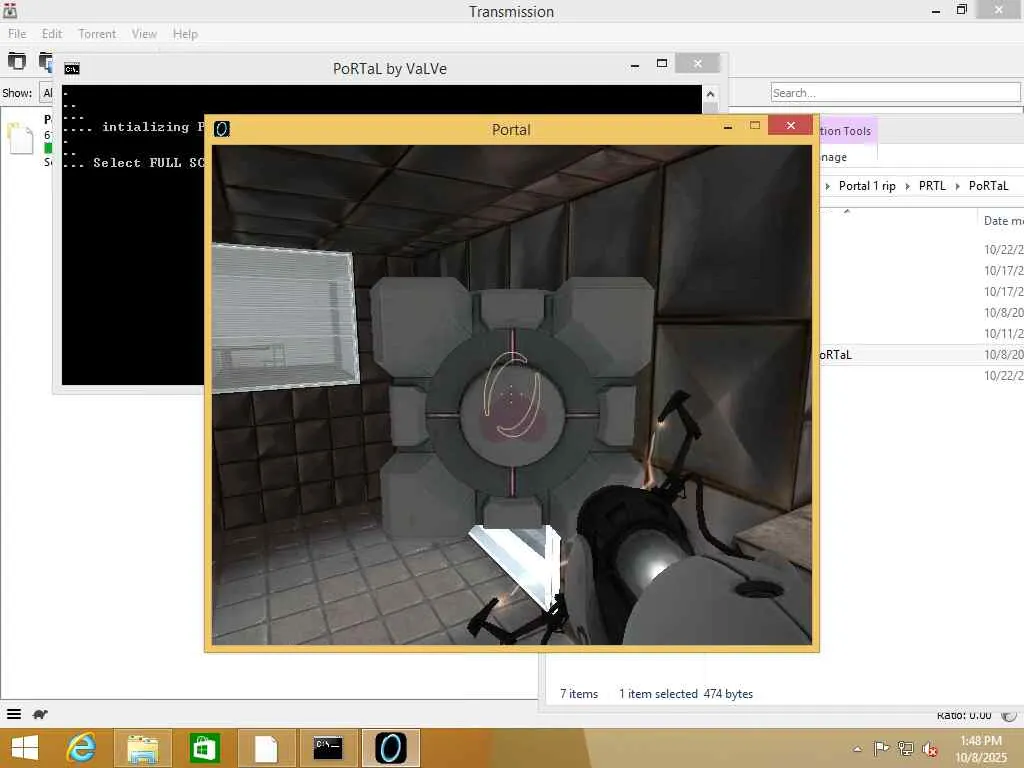Select the Application Tools tab in Explorer

coord(846,131)
